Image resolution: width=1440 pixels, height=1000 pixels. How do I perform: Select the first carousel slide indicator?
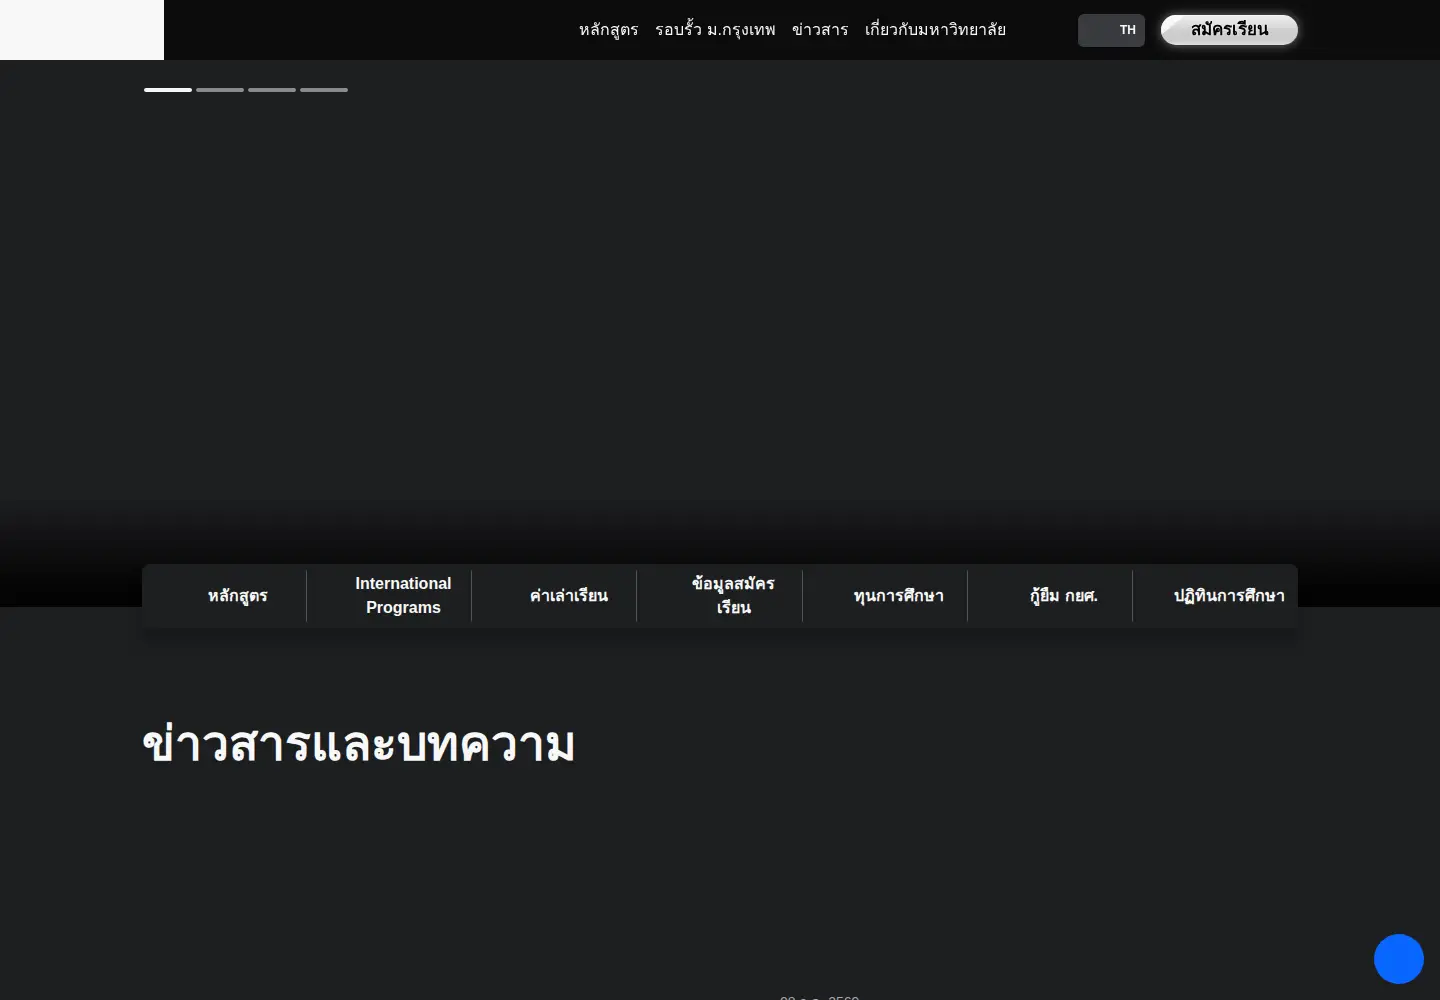(x=168, y=90)
